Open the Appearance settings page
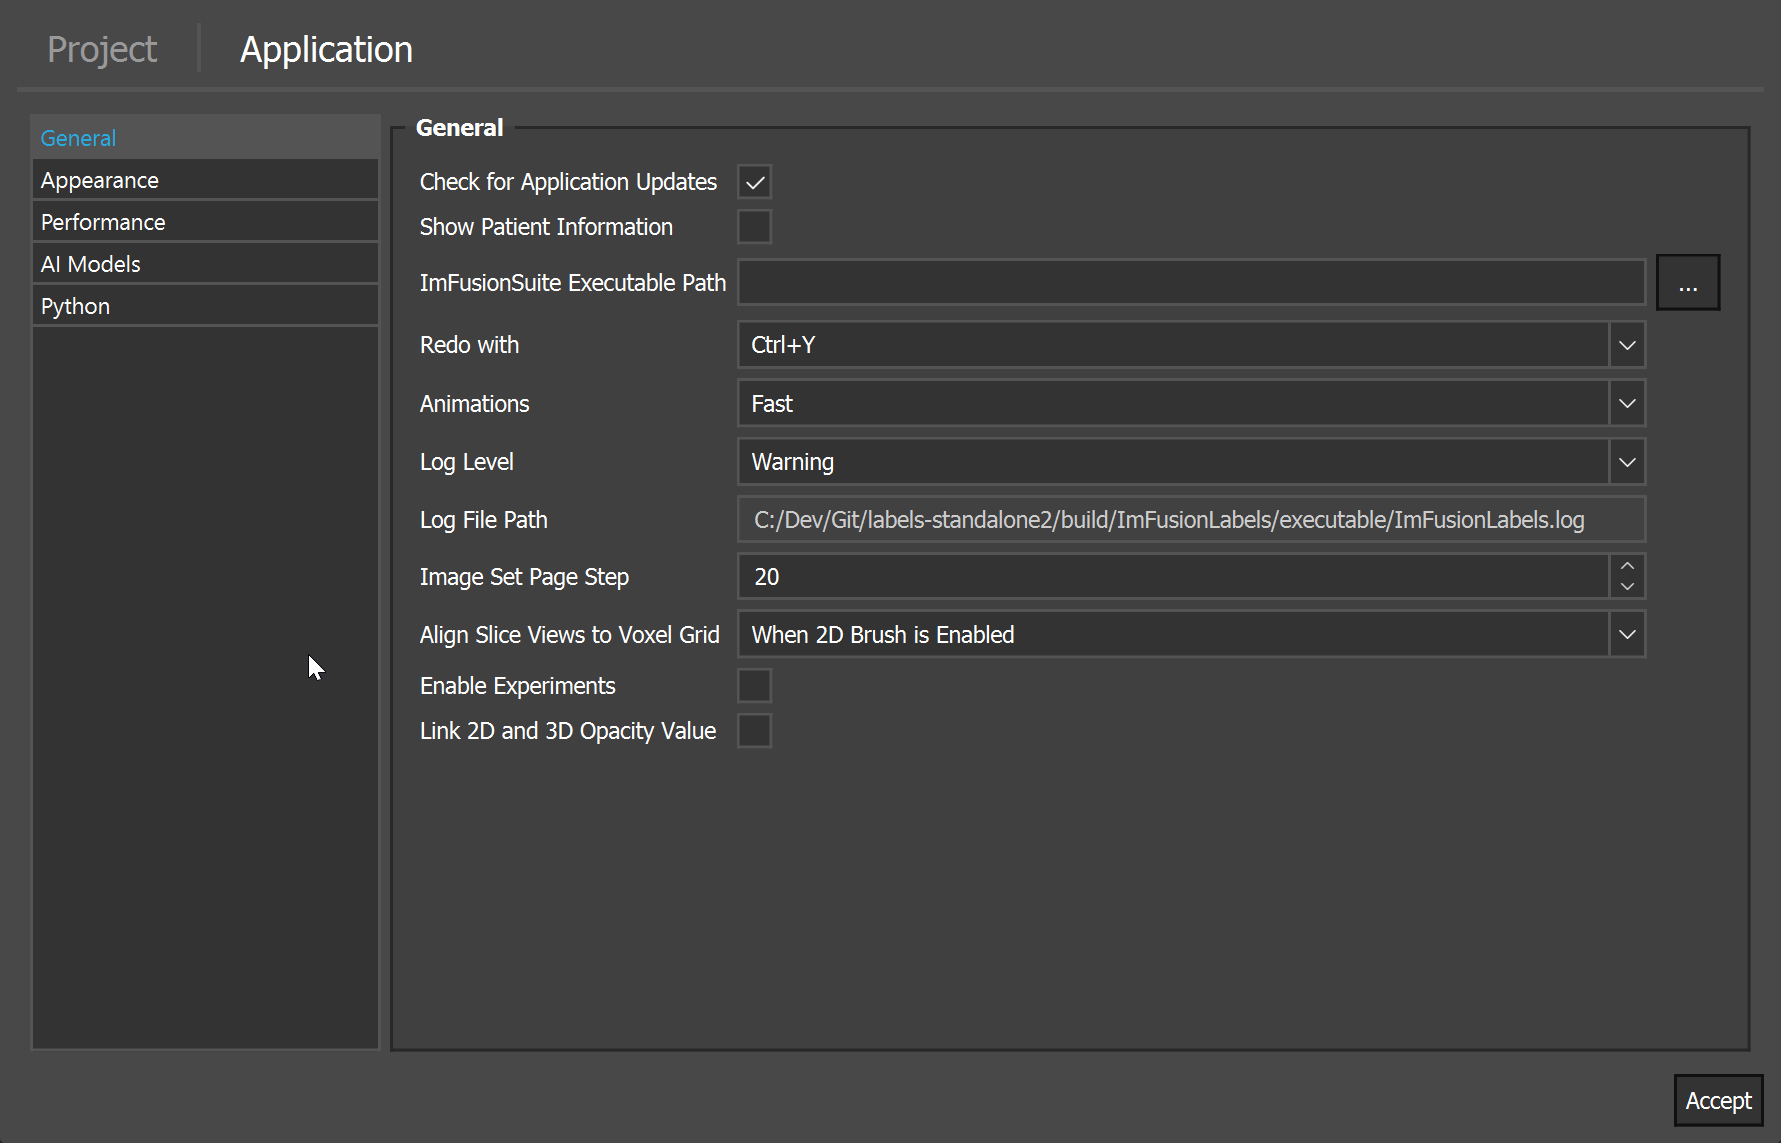The width and height of the screenshot is (1781, 1143). point(205,180)
